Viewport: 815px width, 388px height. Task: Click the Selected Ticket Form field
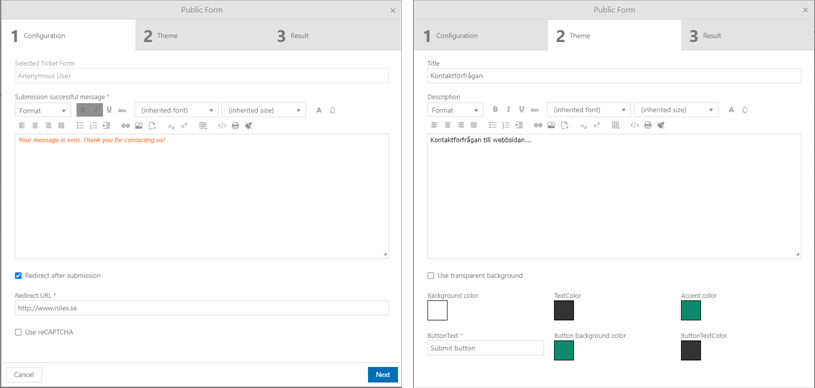click(x=202, y=76)
